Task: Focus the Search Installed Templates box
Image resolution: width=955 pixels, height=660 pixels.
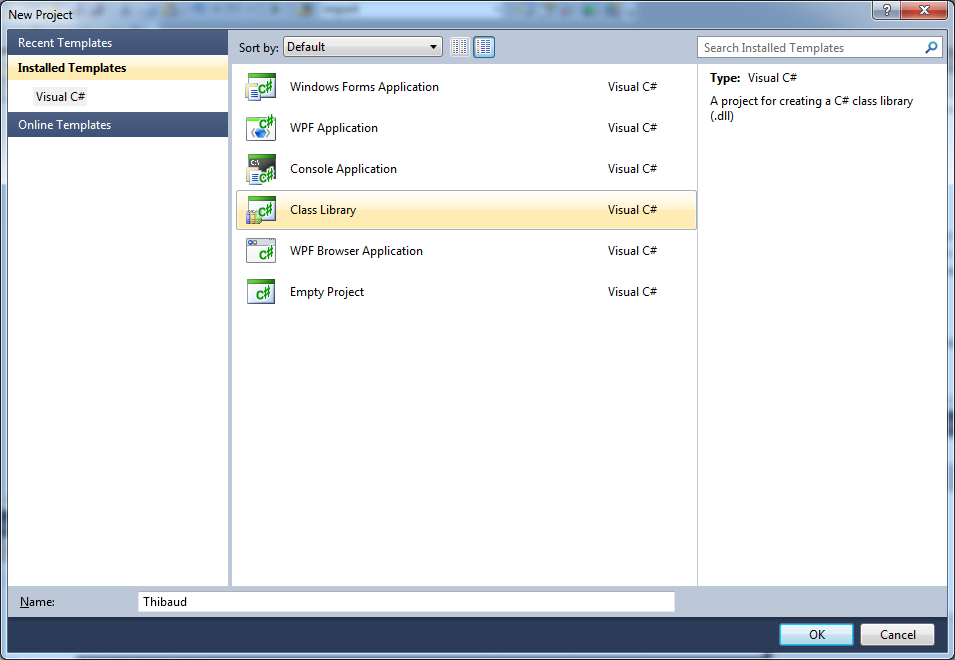Action: pyautogui.click(x=810, y=48)
